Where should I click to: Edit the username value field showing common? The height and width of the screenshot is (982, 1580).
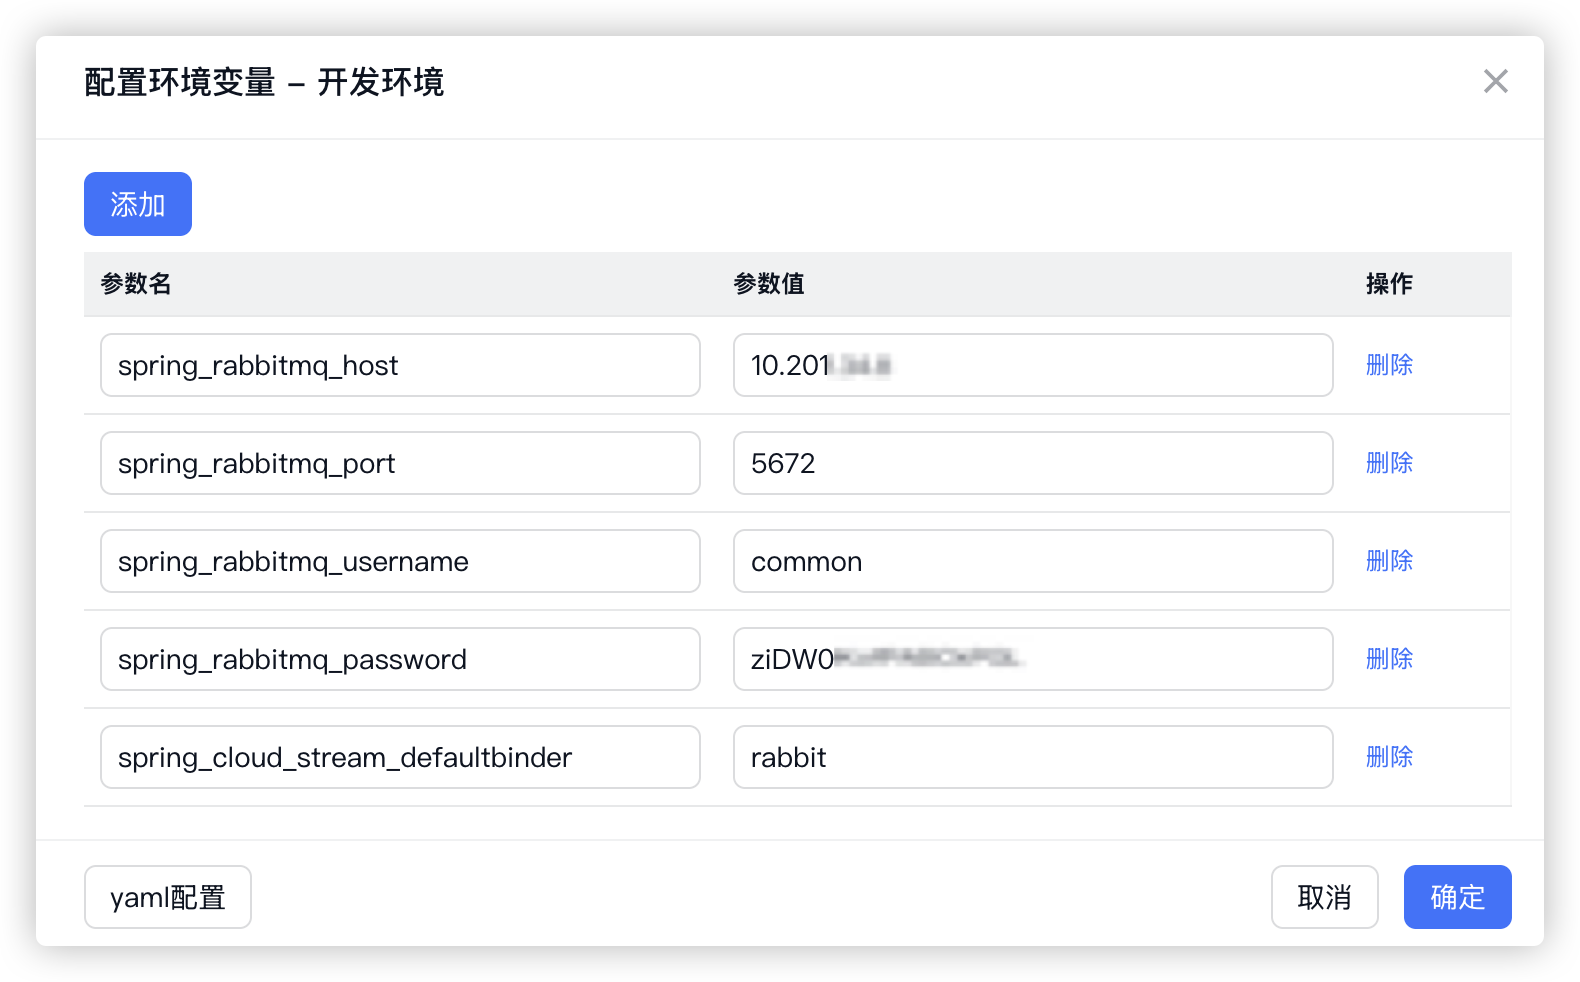[x=1032, y=561]
